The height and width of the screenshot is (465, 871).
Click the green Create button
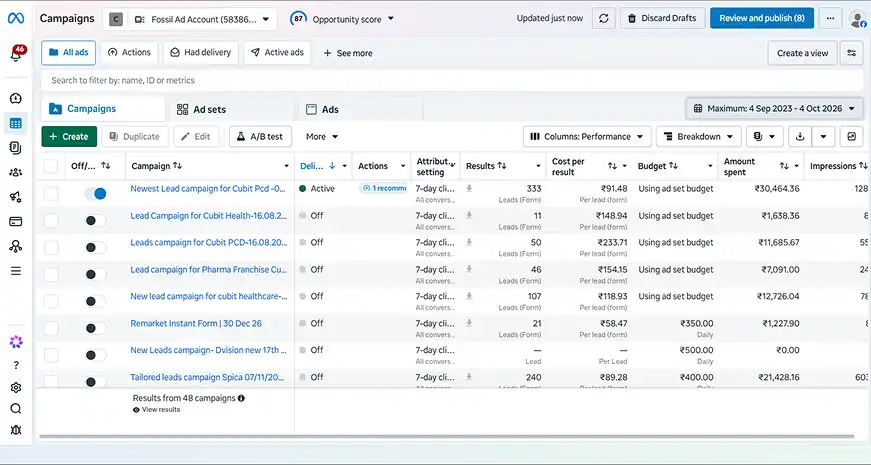(x=69, y=137)
